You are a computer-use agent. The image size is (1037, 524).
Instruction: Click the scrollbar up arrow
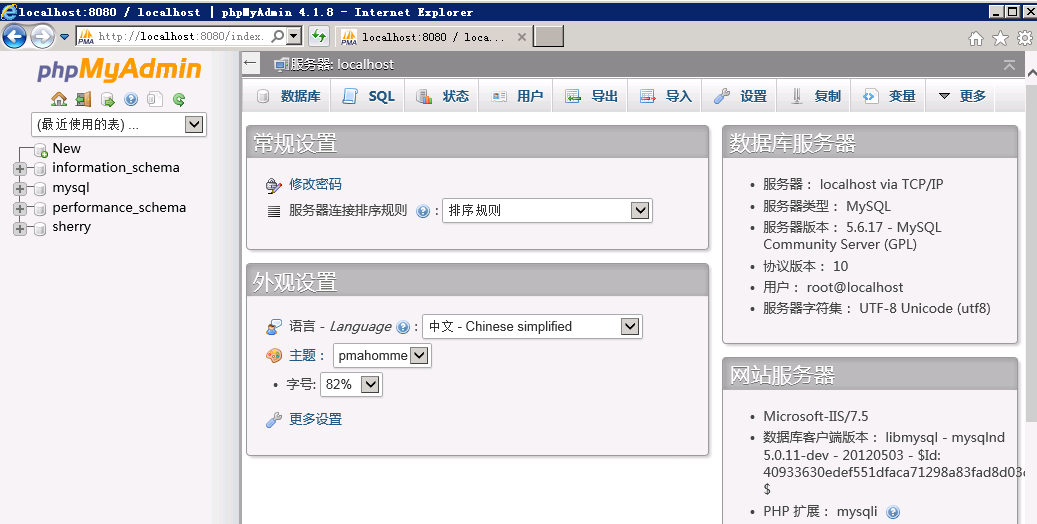click(1031, 73)
